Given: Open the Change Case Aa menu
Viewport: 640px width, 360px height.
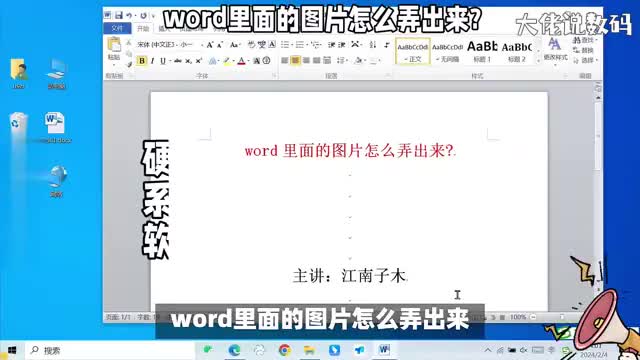Looking at the screenshot, I should coord(234,44).
